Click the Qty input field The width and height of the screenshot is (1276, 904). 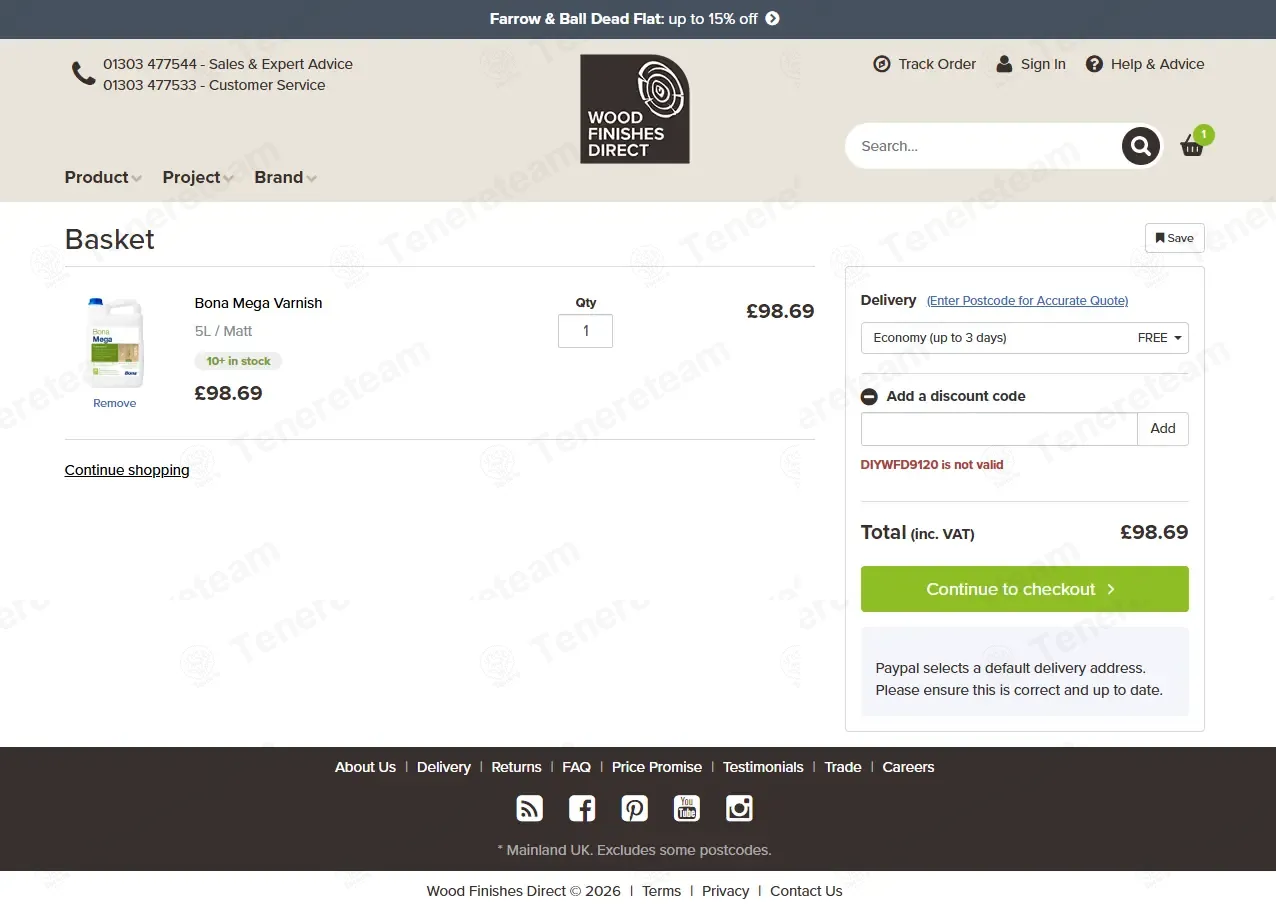click(x=585, y=331)
